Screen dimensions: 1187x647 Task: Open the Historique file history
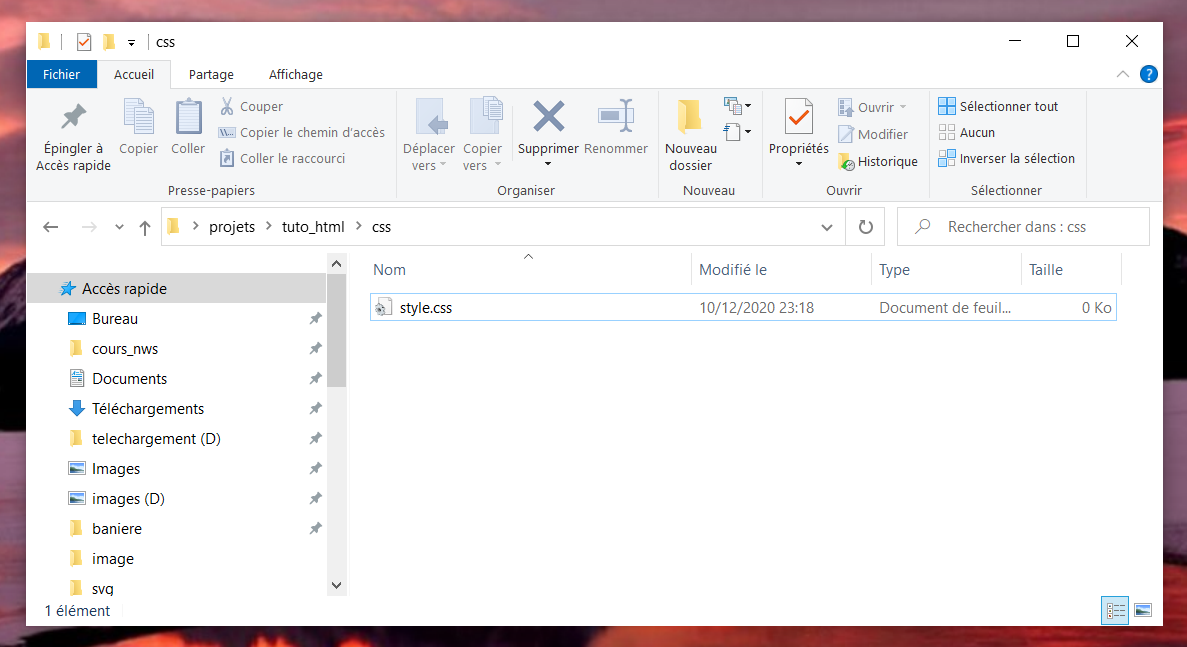(877, 161)
